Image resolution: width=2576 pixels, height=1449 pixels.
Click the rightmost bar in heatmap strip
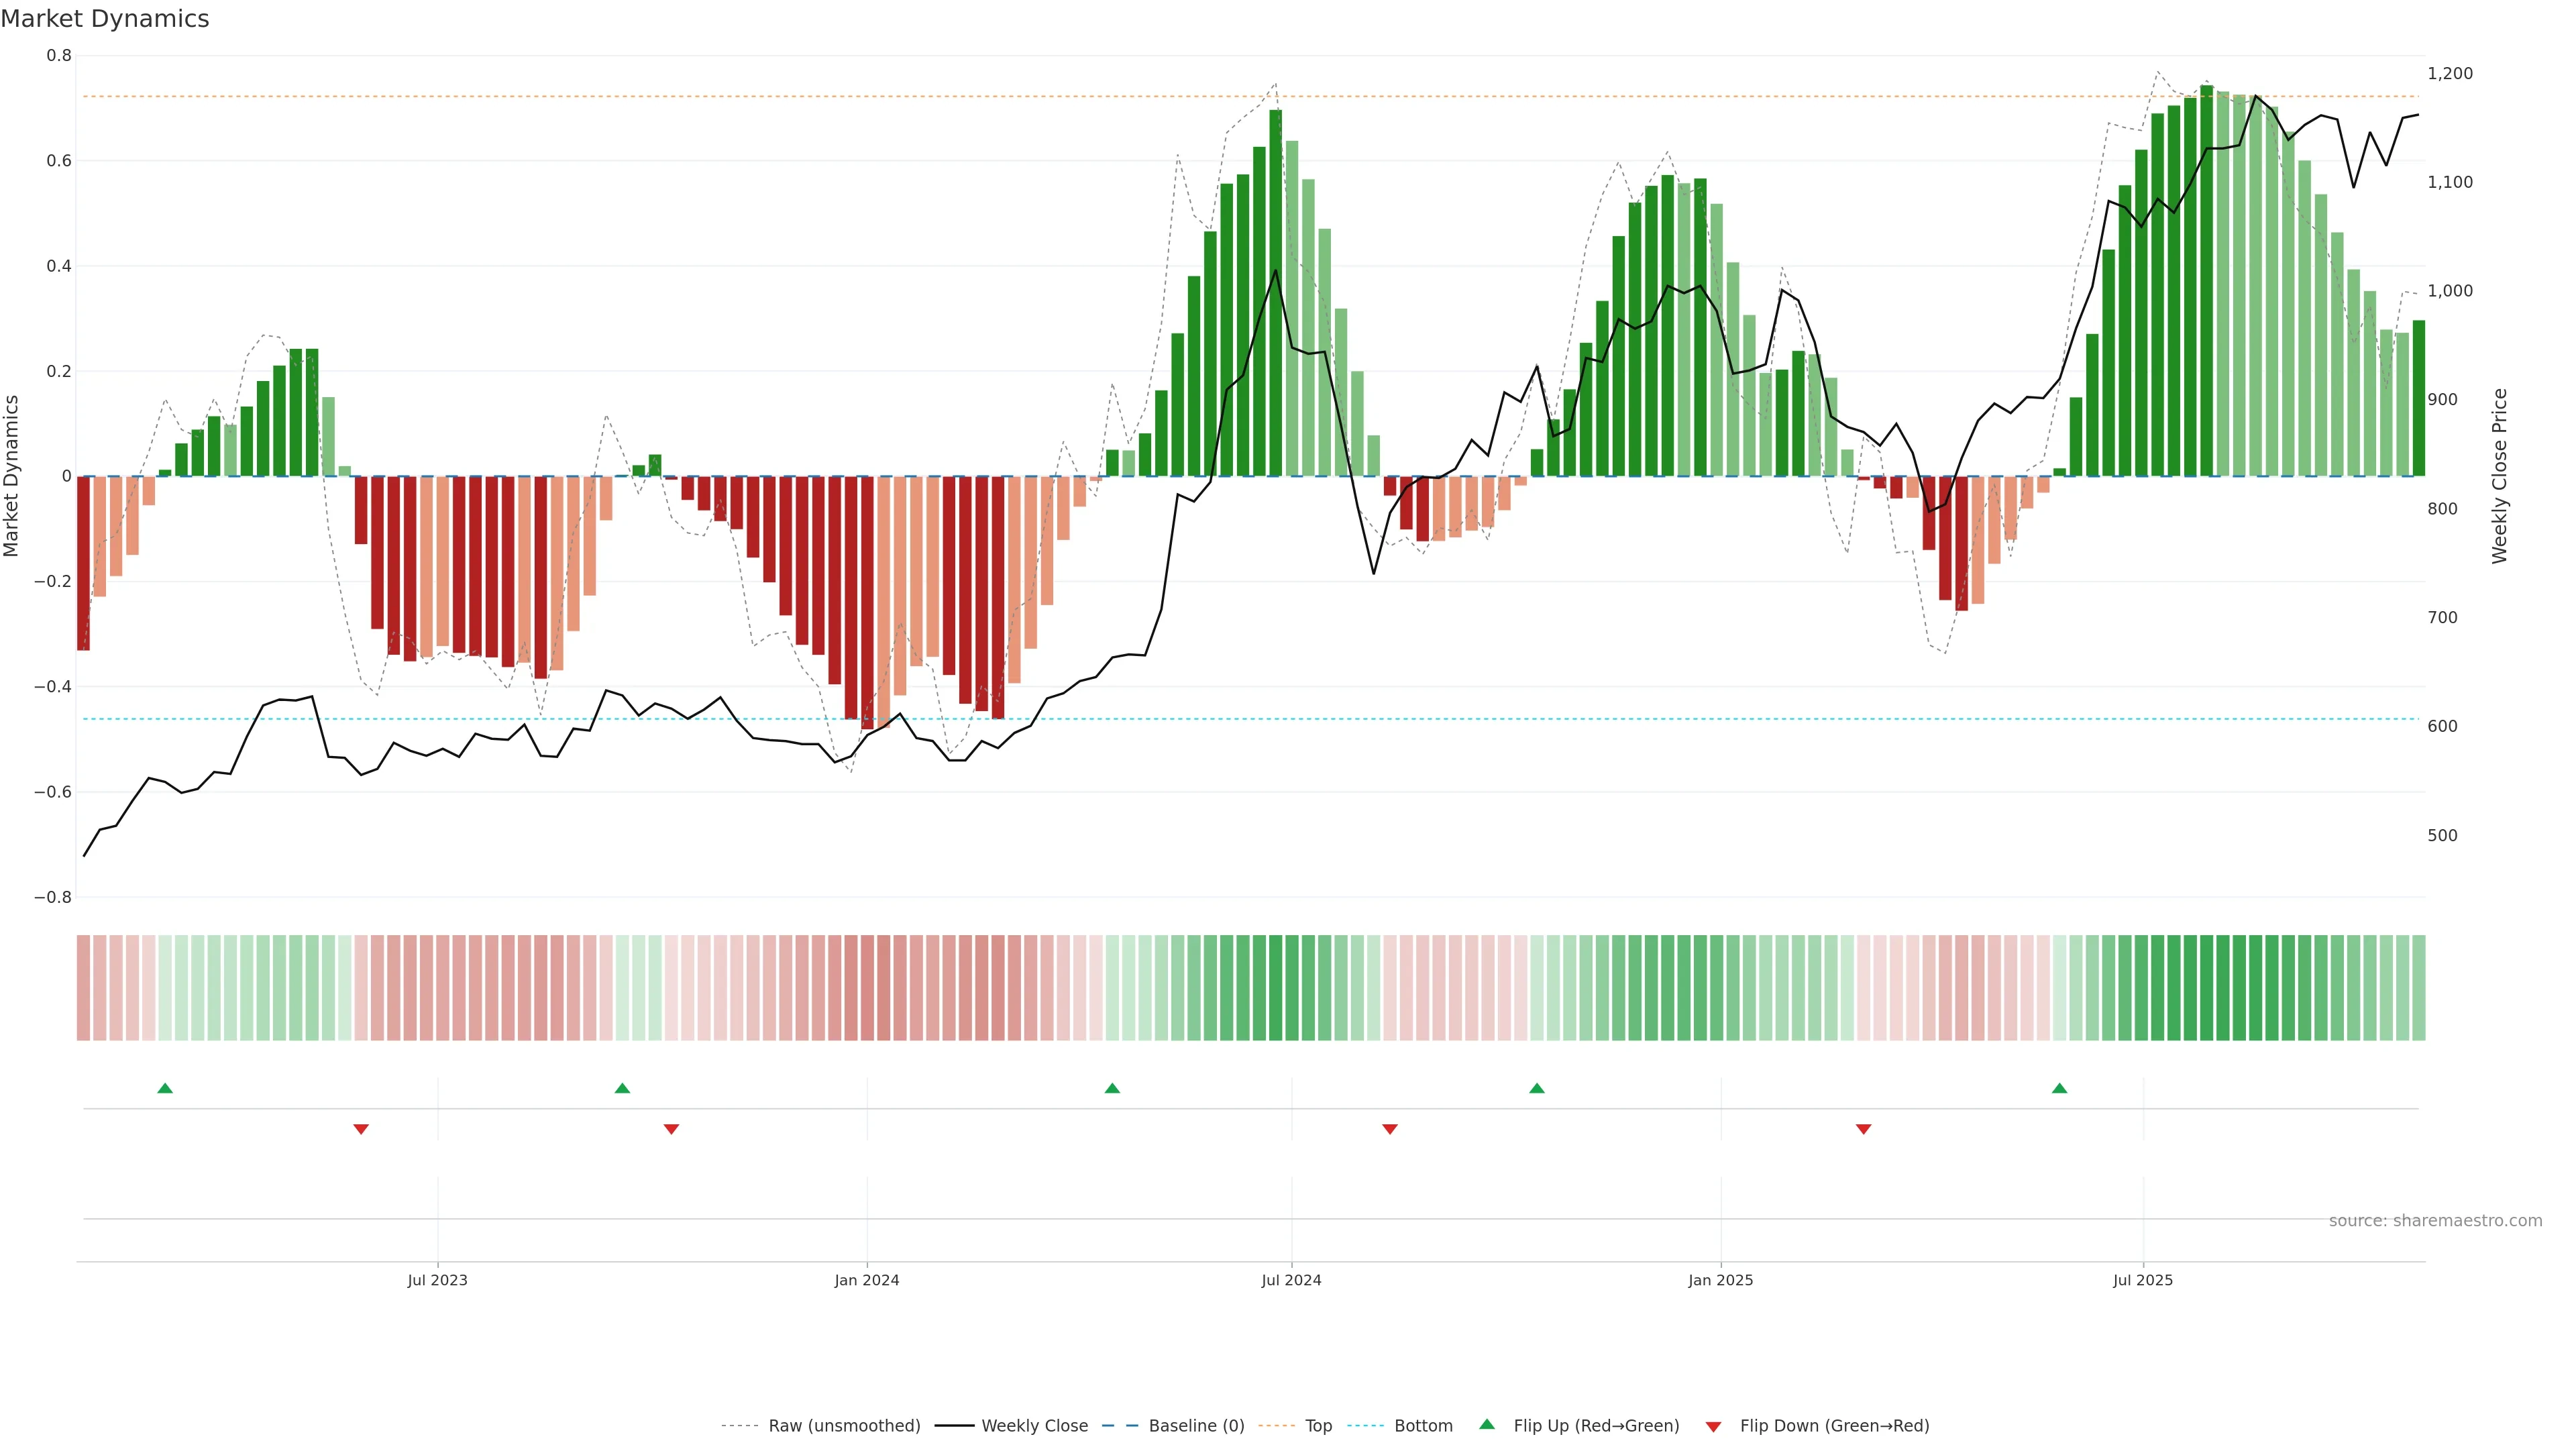click(2418, 988)
